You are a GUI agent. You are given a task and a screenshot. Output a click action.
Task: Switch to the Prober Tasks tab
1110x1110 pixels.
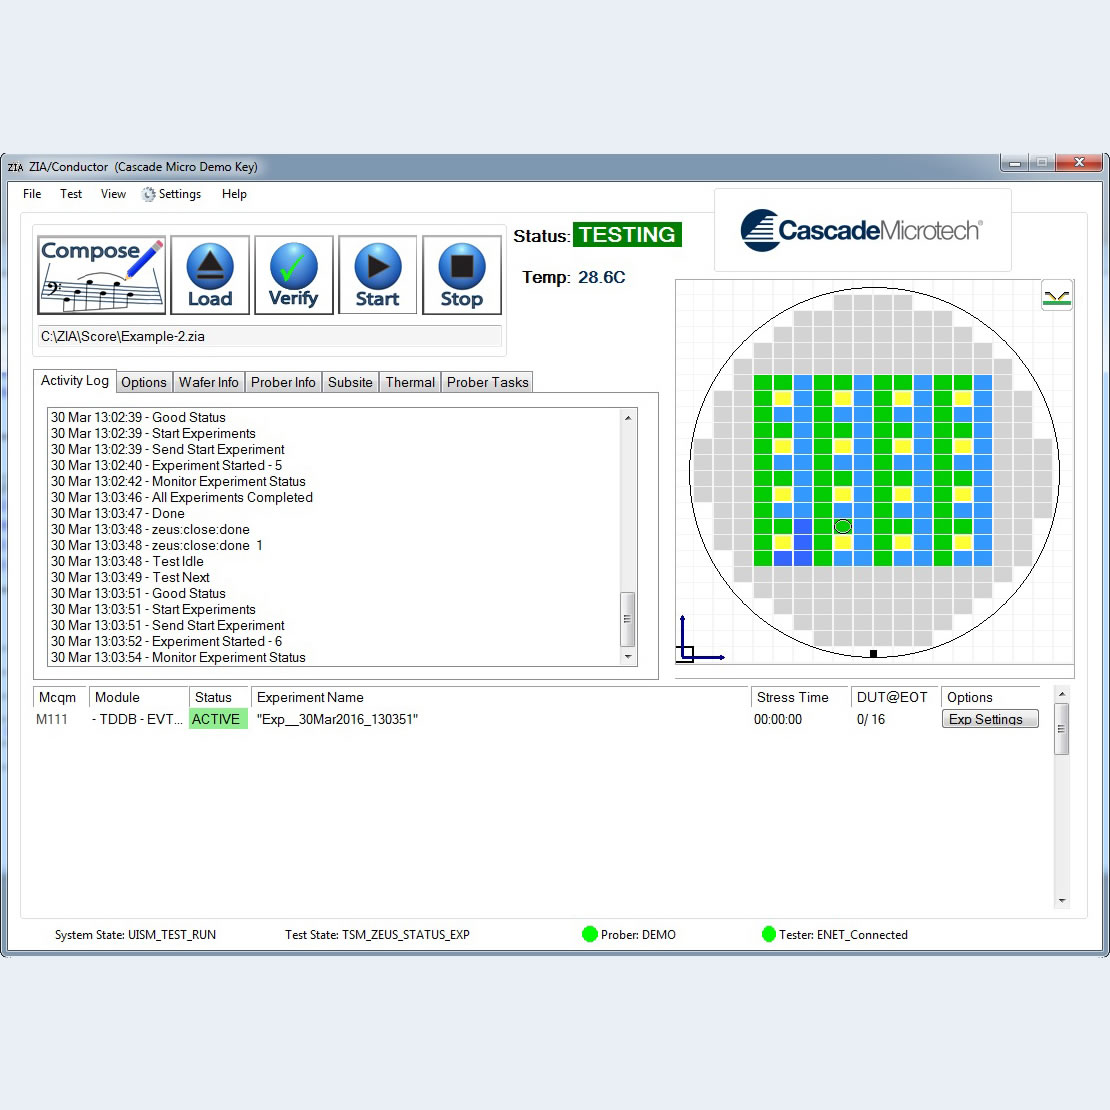click(488, 382)
